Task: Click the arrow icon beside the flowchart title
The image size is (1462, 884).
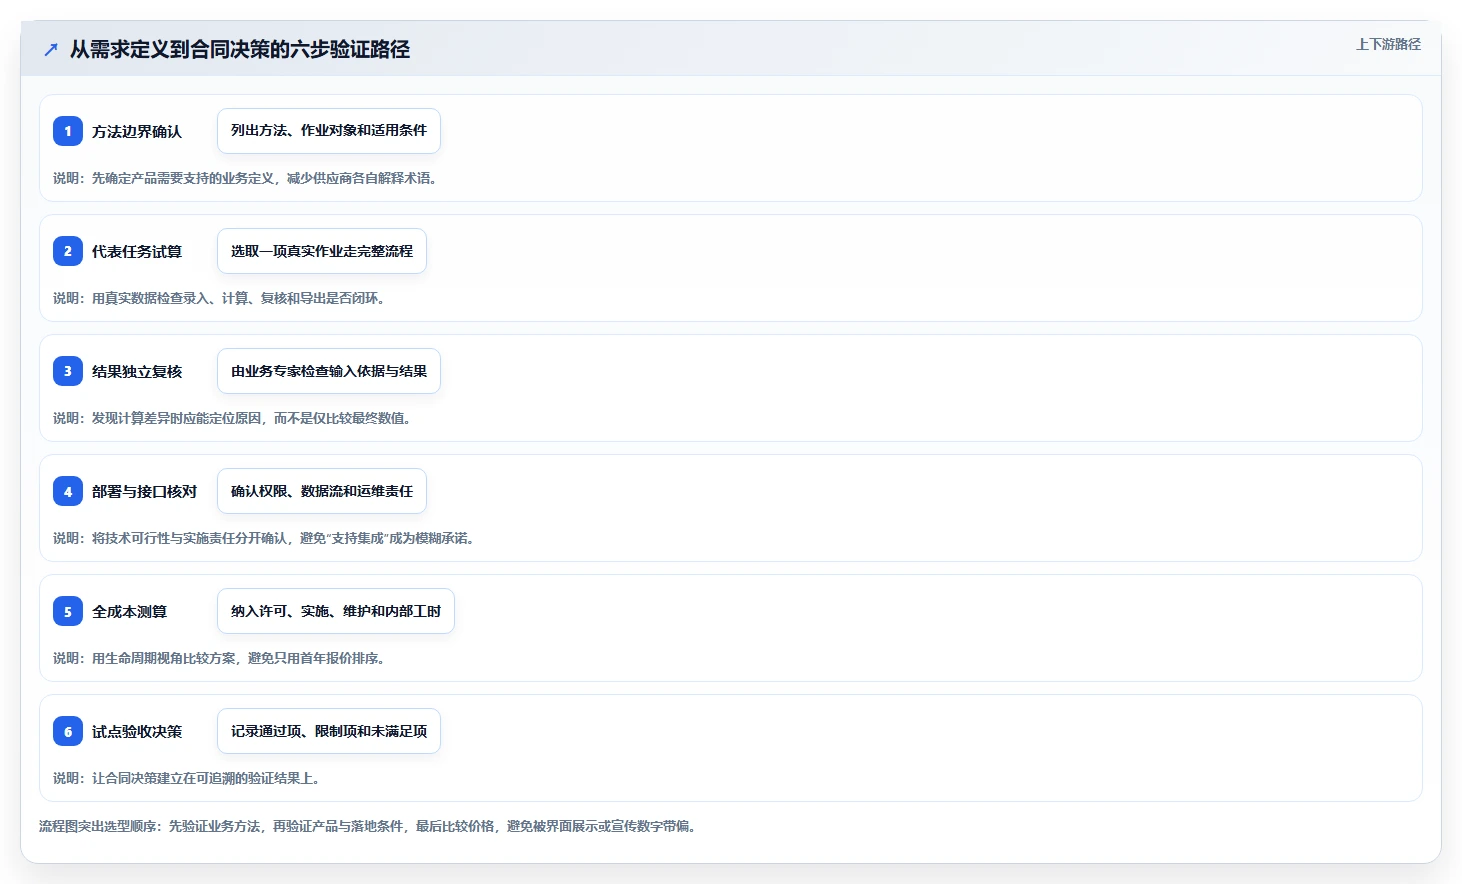Action: pyautogui.click(x=50, y=49)
